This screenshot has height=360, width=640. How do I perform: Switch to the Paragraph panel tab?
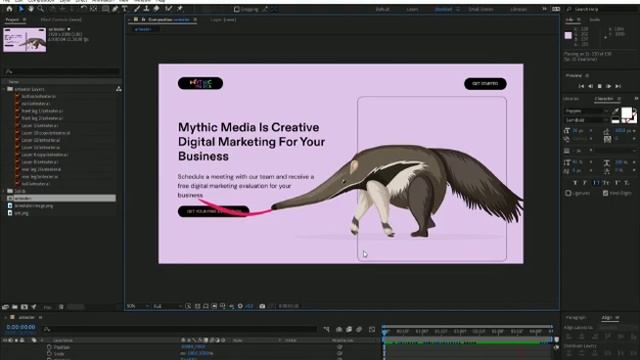(576, 317)
